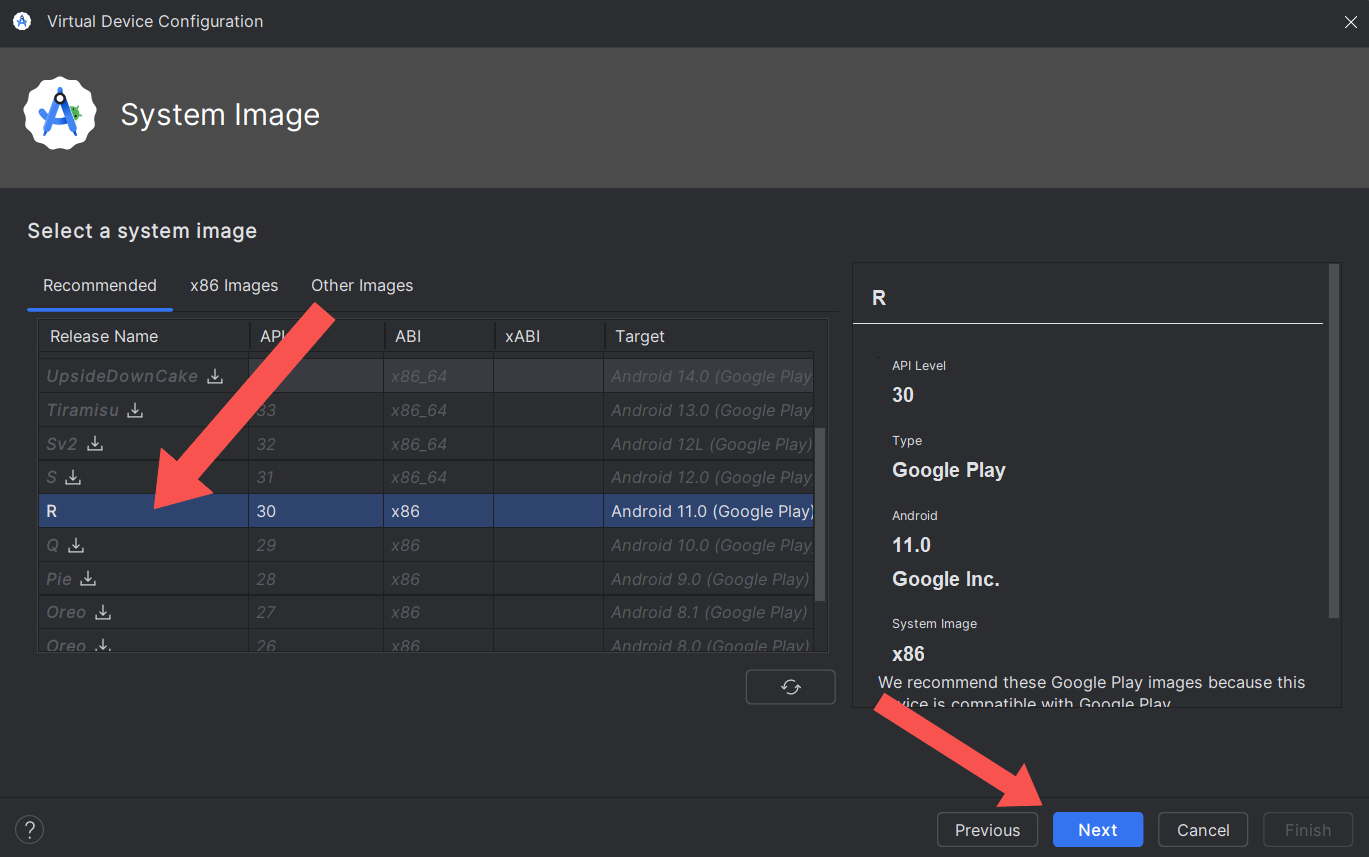Sort by the Release Name column header
Screen dimensions: 1369x857
tap(144, 336)
